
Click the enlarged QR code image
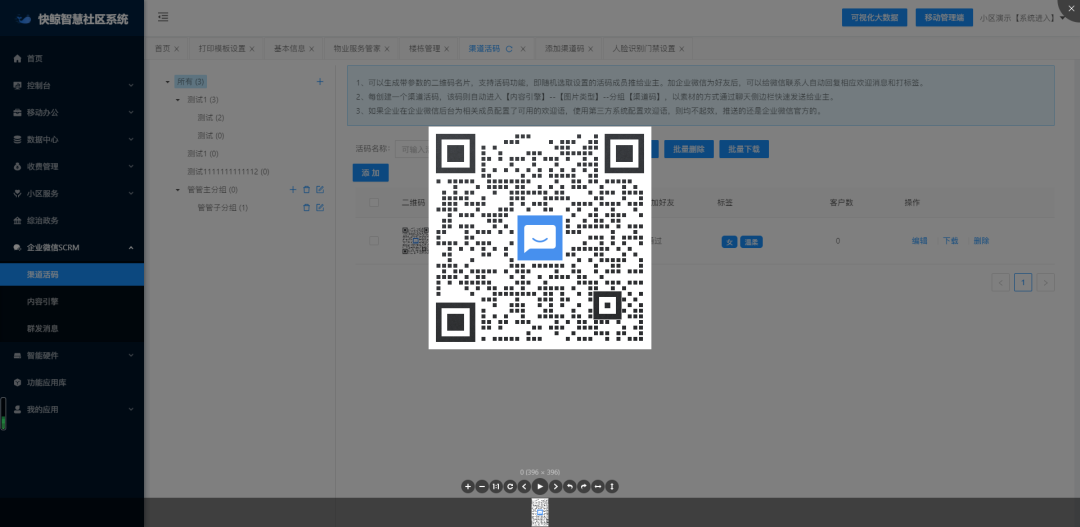tap(540, 238)
